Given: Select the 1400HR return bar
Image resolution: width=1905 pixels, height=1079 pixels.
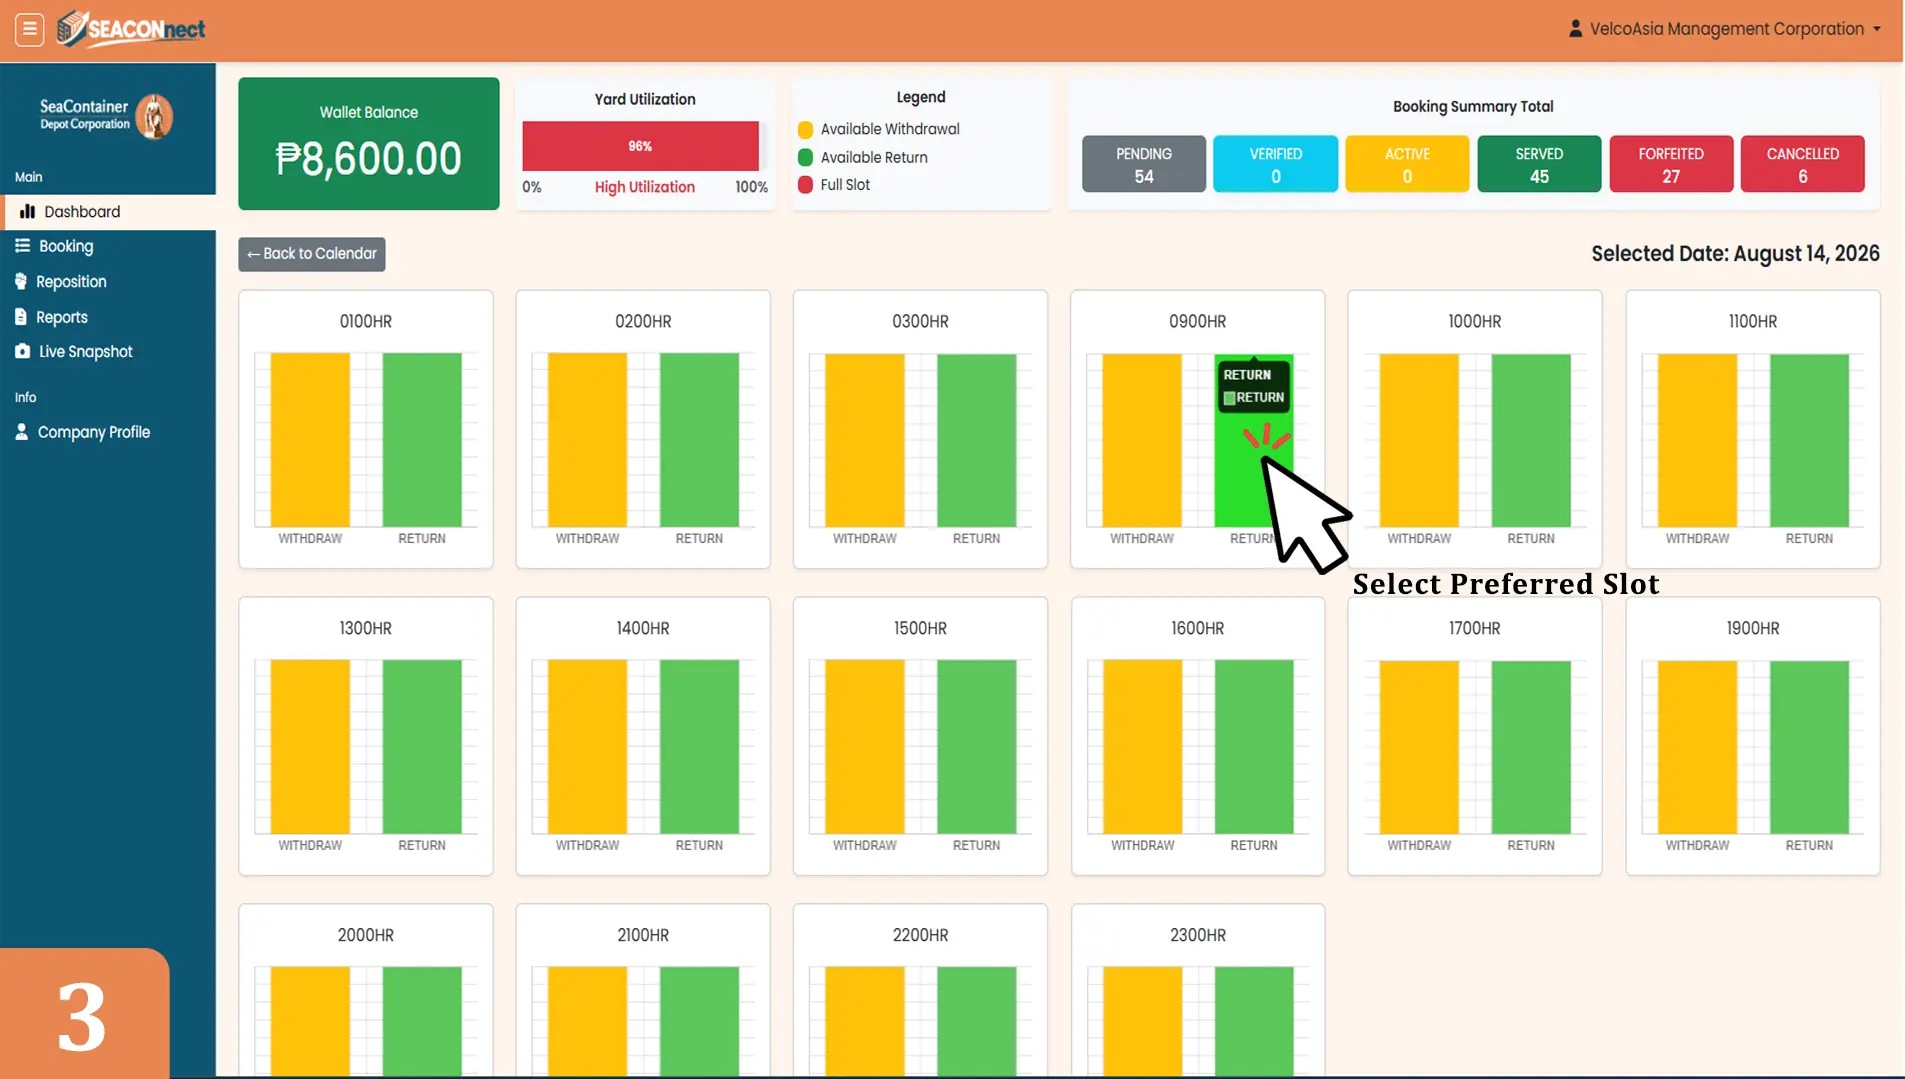Looking at the screenshot, I should click(699, 747).
